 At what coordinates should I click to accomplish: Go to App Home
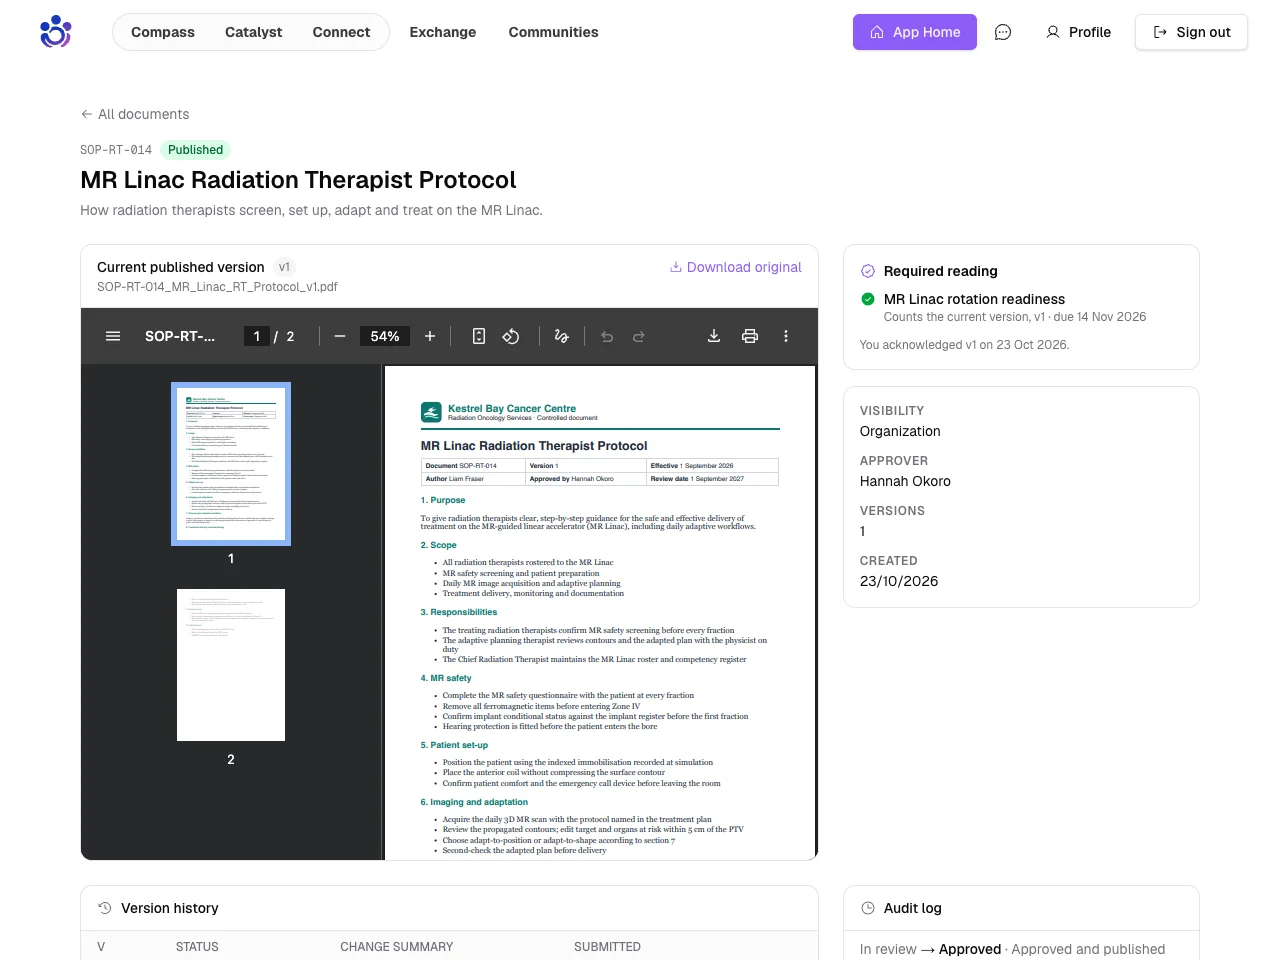915,32
